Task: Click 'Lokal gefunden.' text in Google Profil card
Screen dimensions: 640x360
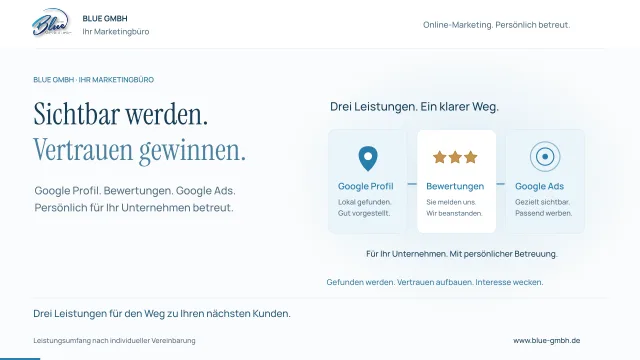Action: pos(364,202)
